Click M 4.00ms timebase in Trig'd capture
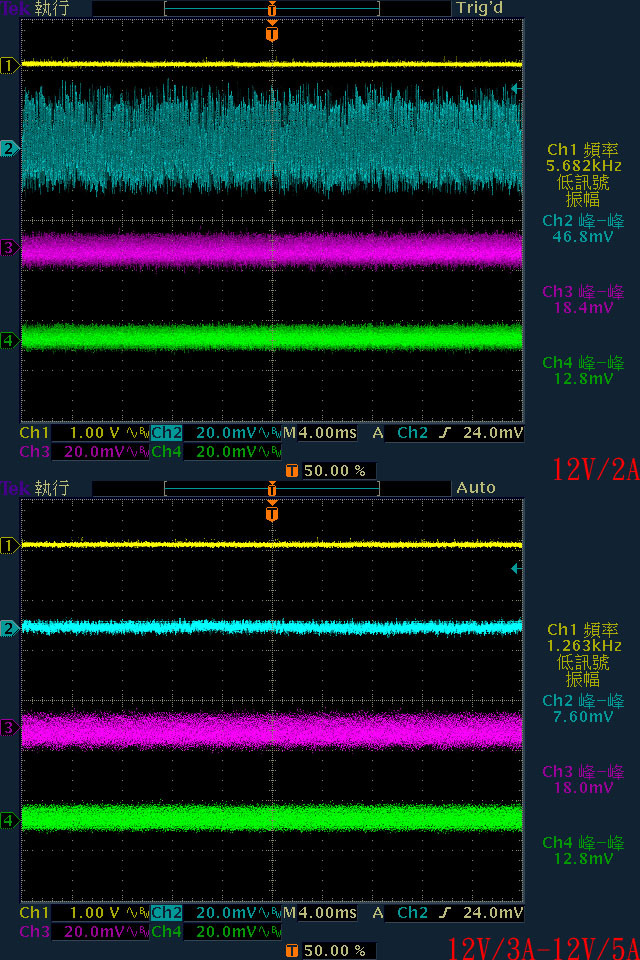The width and height of the screenshot is (640, 960). (320, 433)
